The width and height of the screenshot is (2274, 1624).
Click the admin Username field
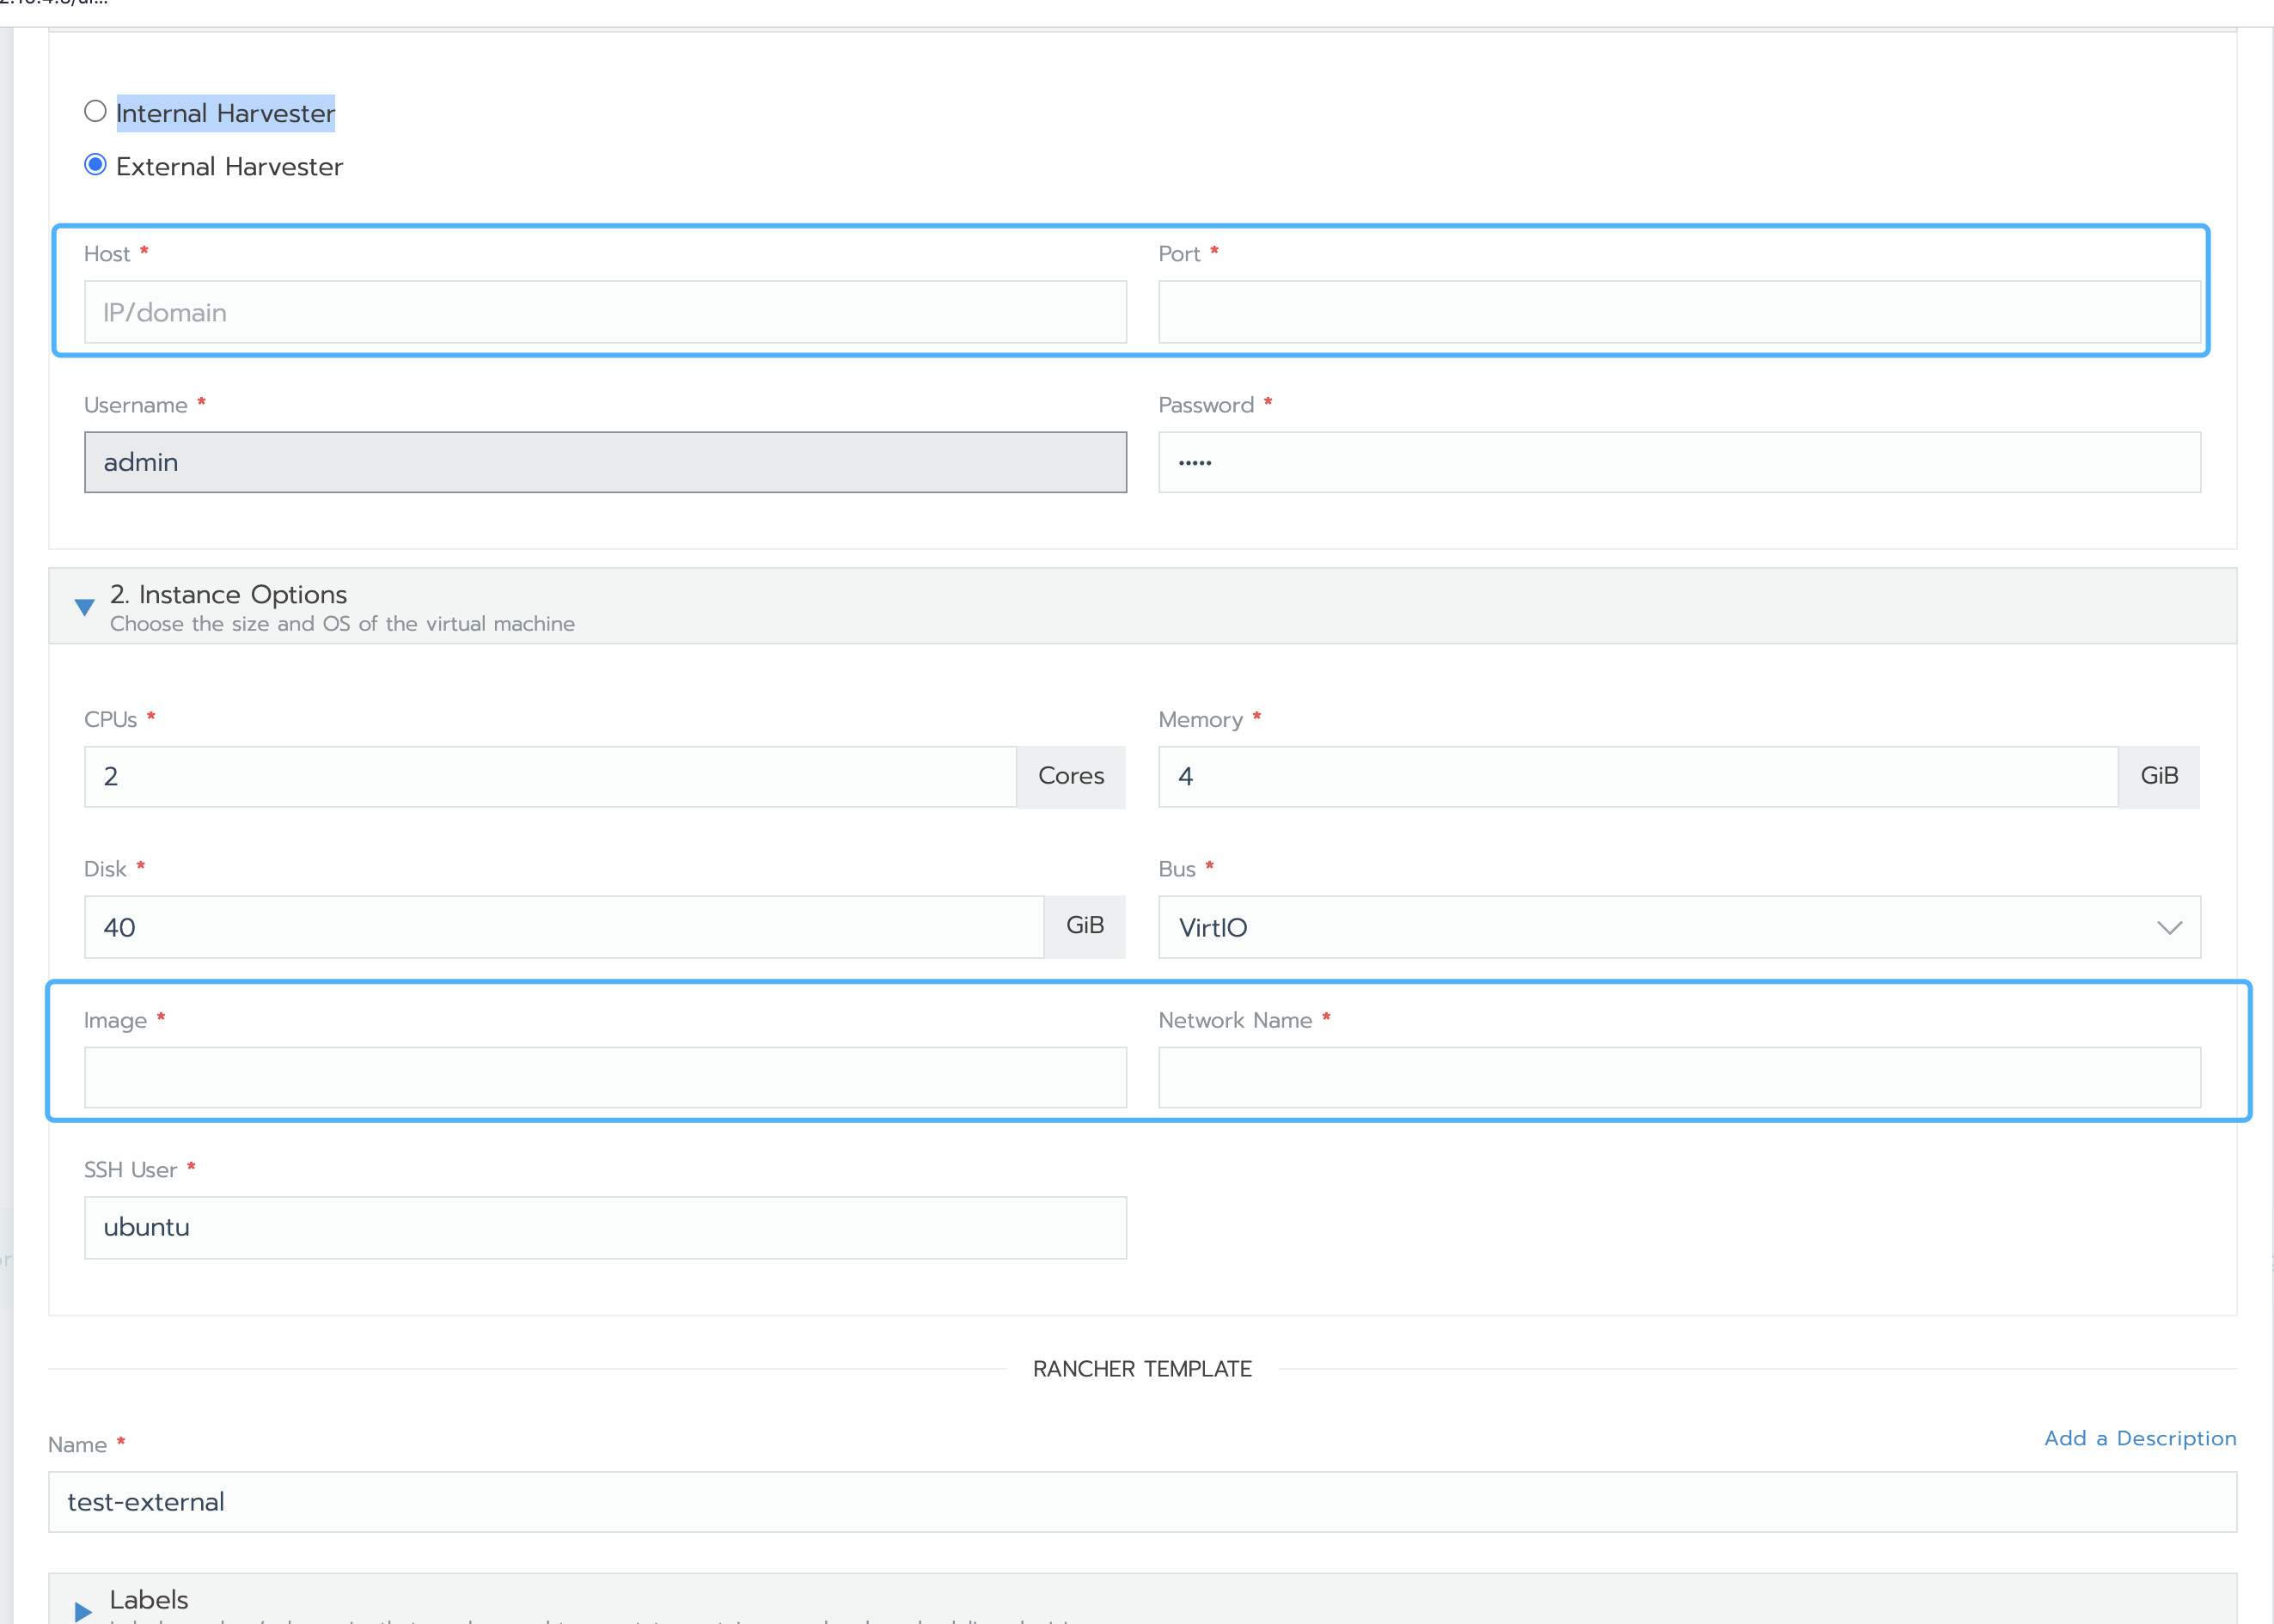click(604, 461)
